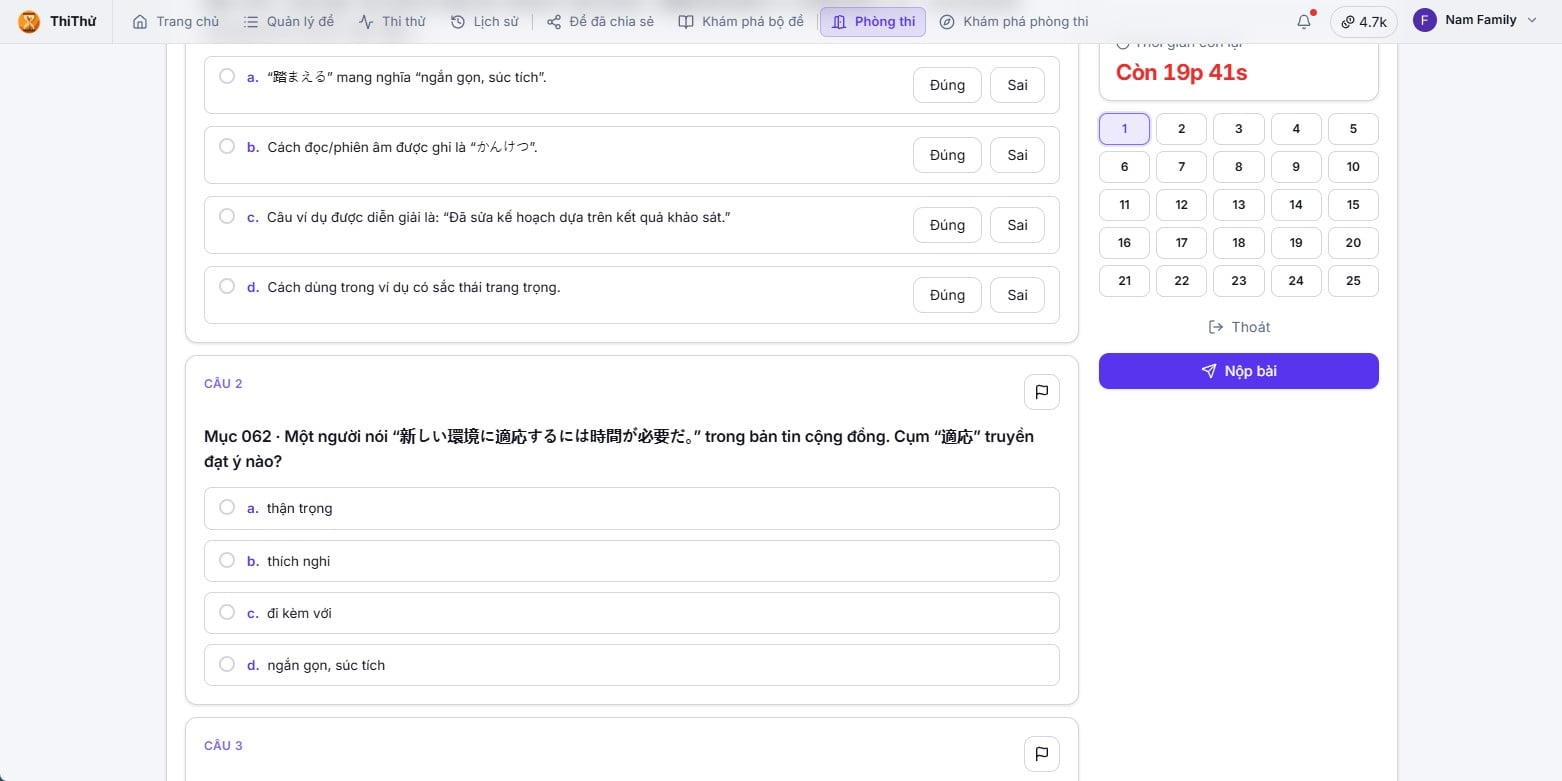Viewport: 1562px width, 781px height.
Task: Open Khám phá bộ đề
Action: (x=741, y=21)
